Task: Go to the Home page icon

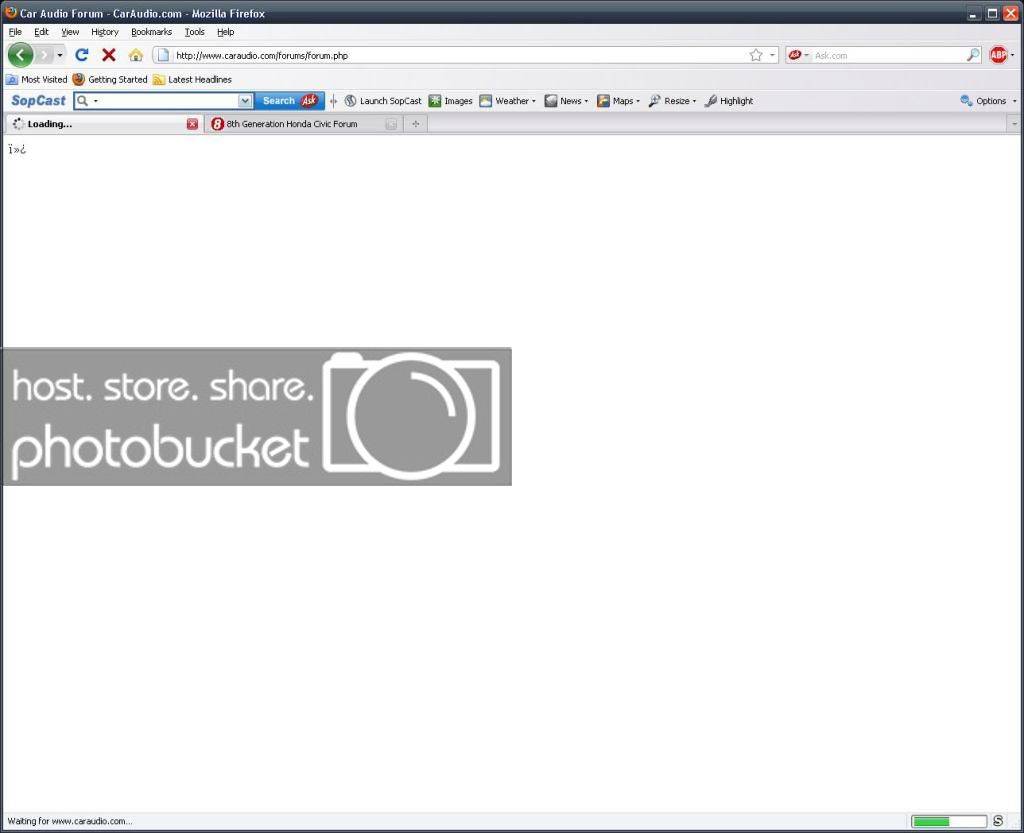Action: point(136,55)
